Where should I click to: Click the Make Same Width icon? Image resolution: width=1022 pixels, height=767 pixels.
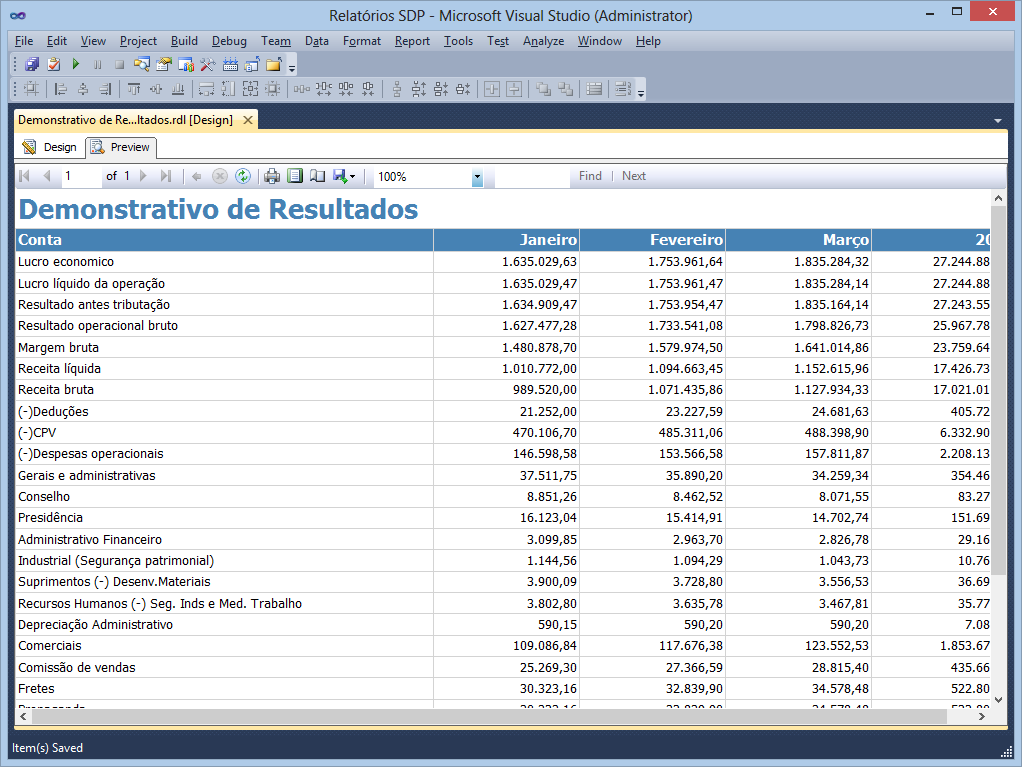click(x=207, y=89)
